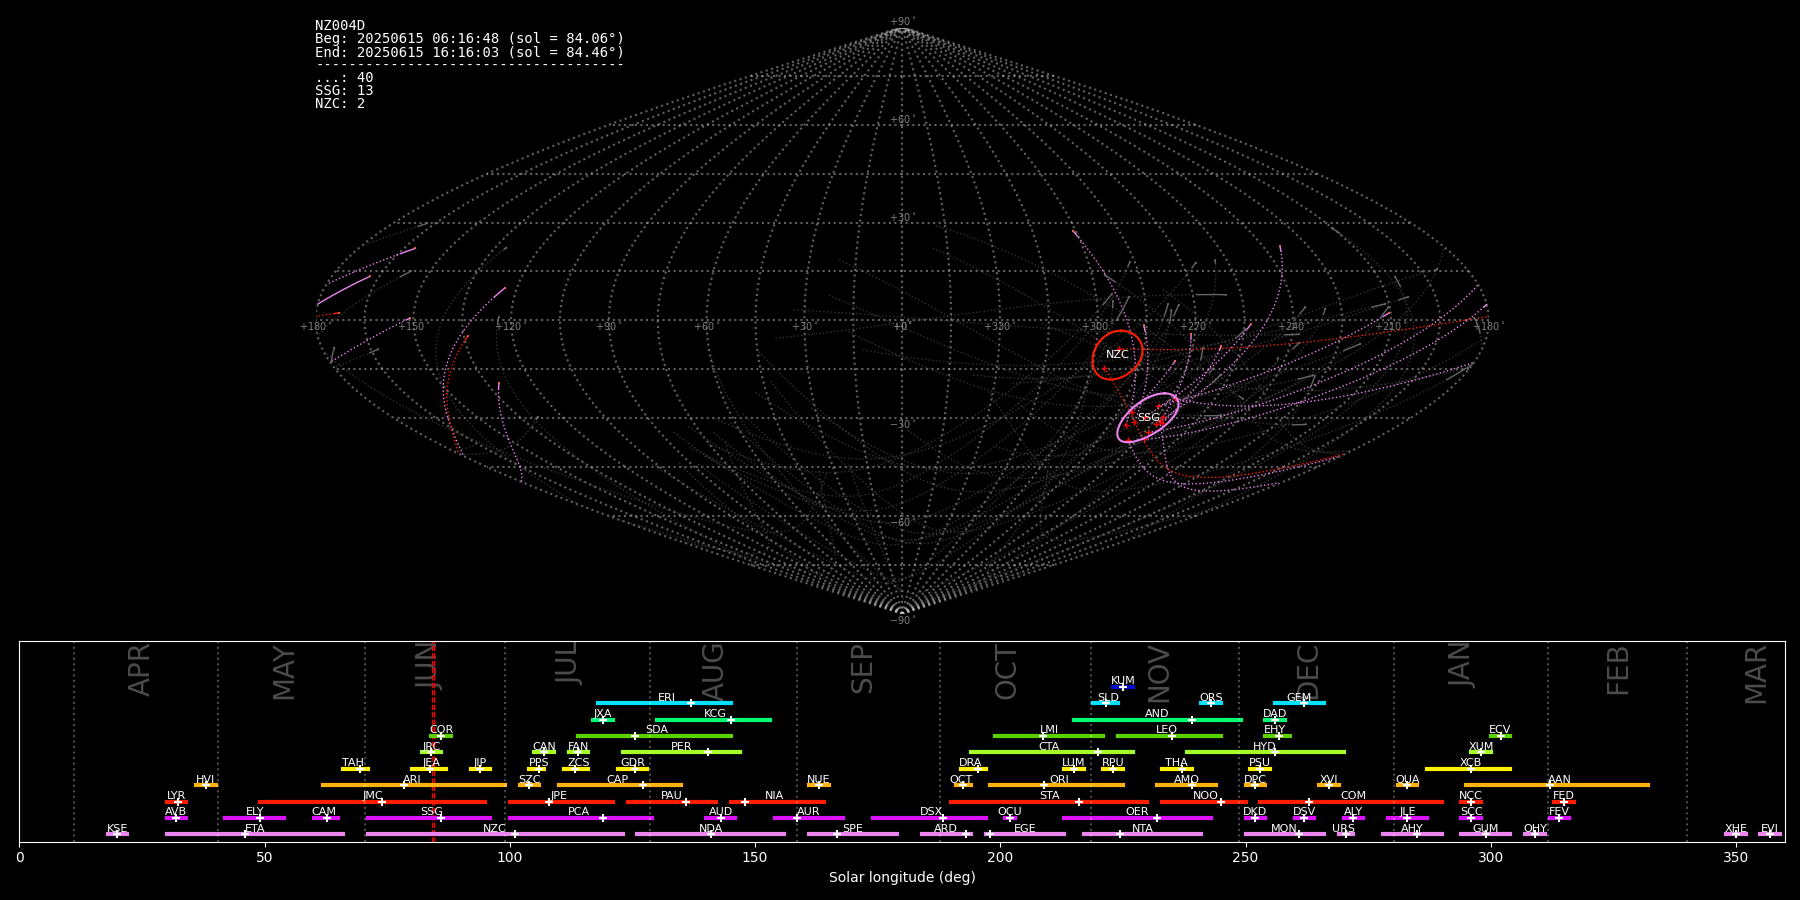The width and height of the screenshot is (1800, 900).
Task: Click the NOV month label
Action: 1158,674
